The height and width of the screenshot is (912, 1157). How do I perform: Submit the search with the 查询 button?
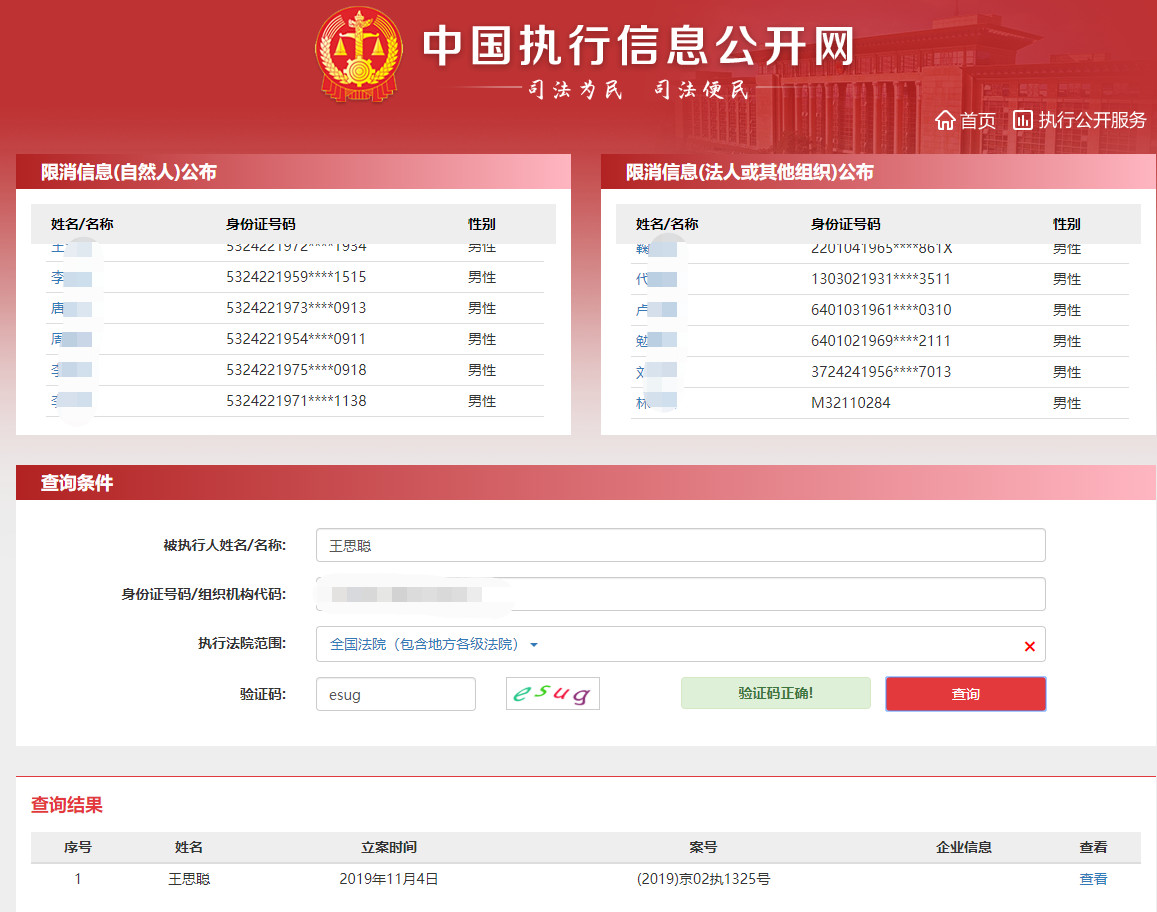coord(965,694)
